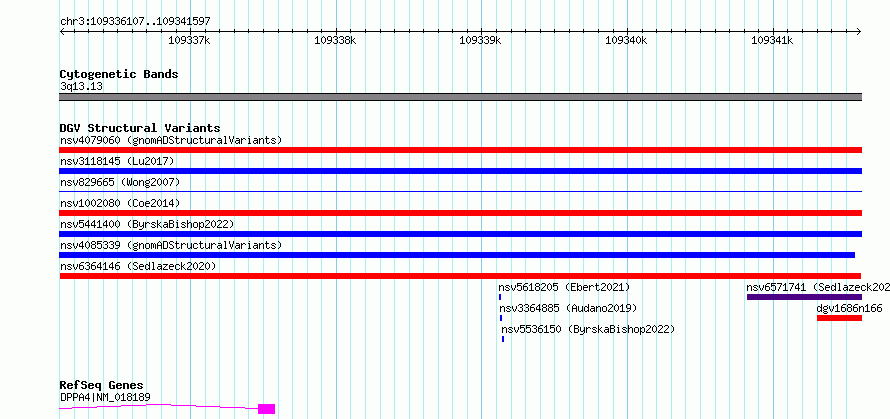Open the nsv3118145 (Lu2017) variant label
The height and width of the screenshot is (419, 890).
117,161
